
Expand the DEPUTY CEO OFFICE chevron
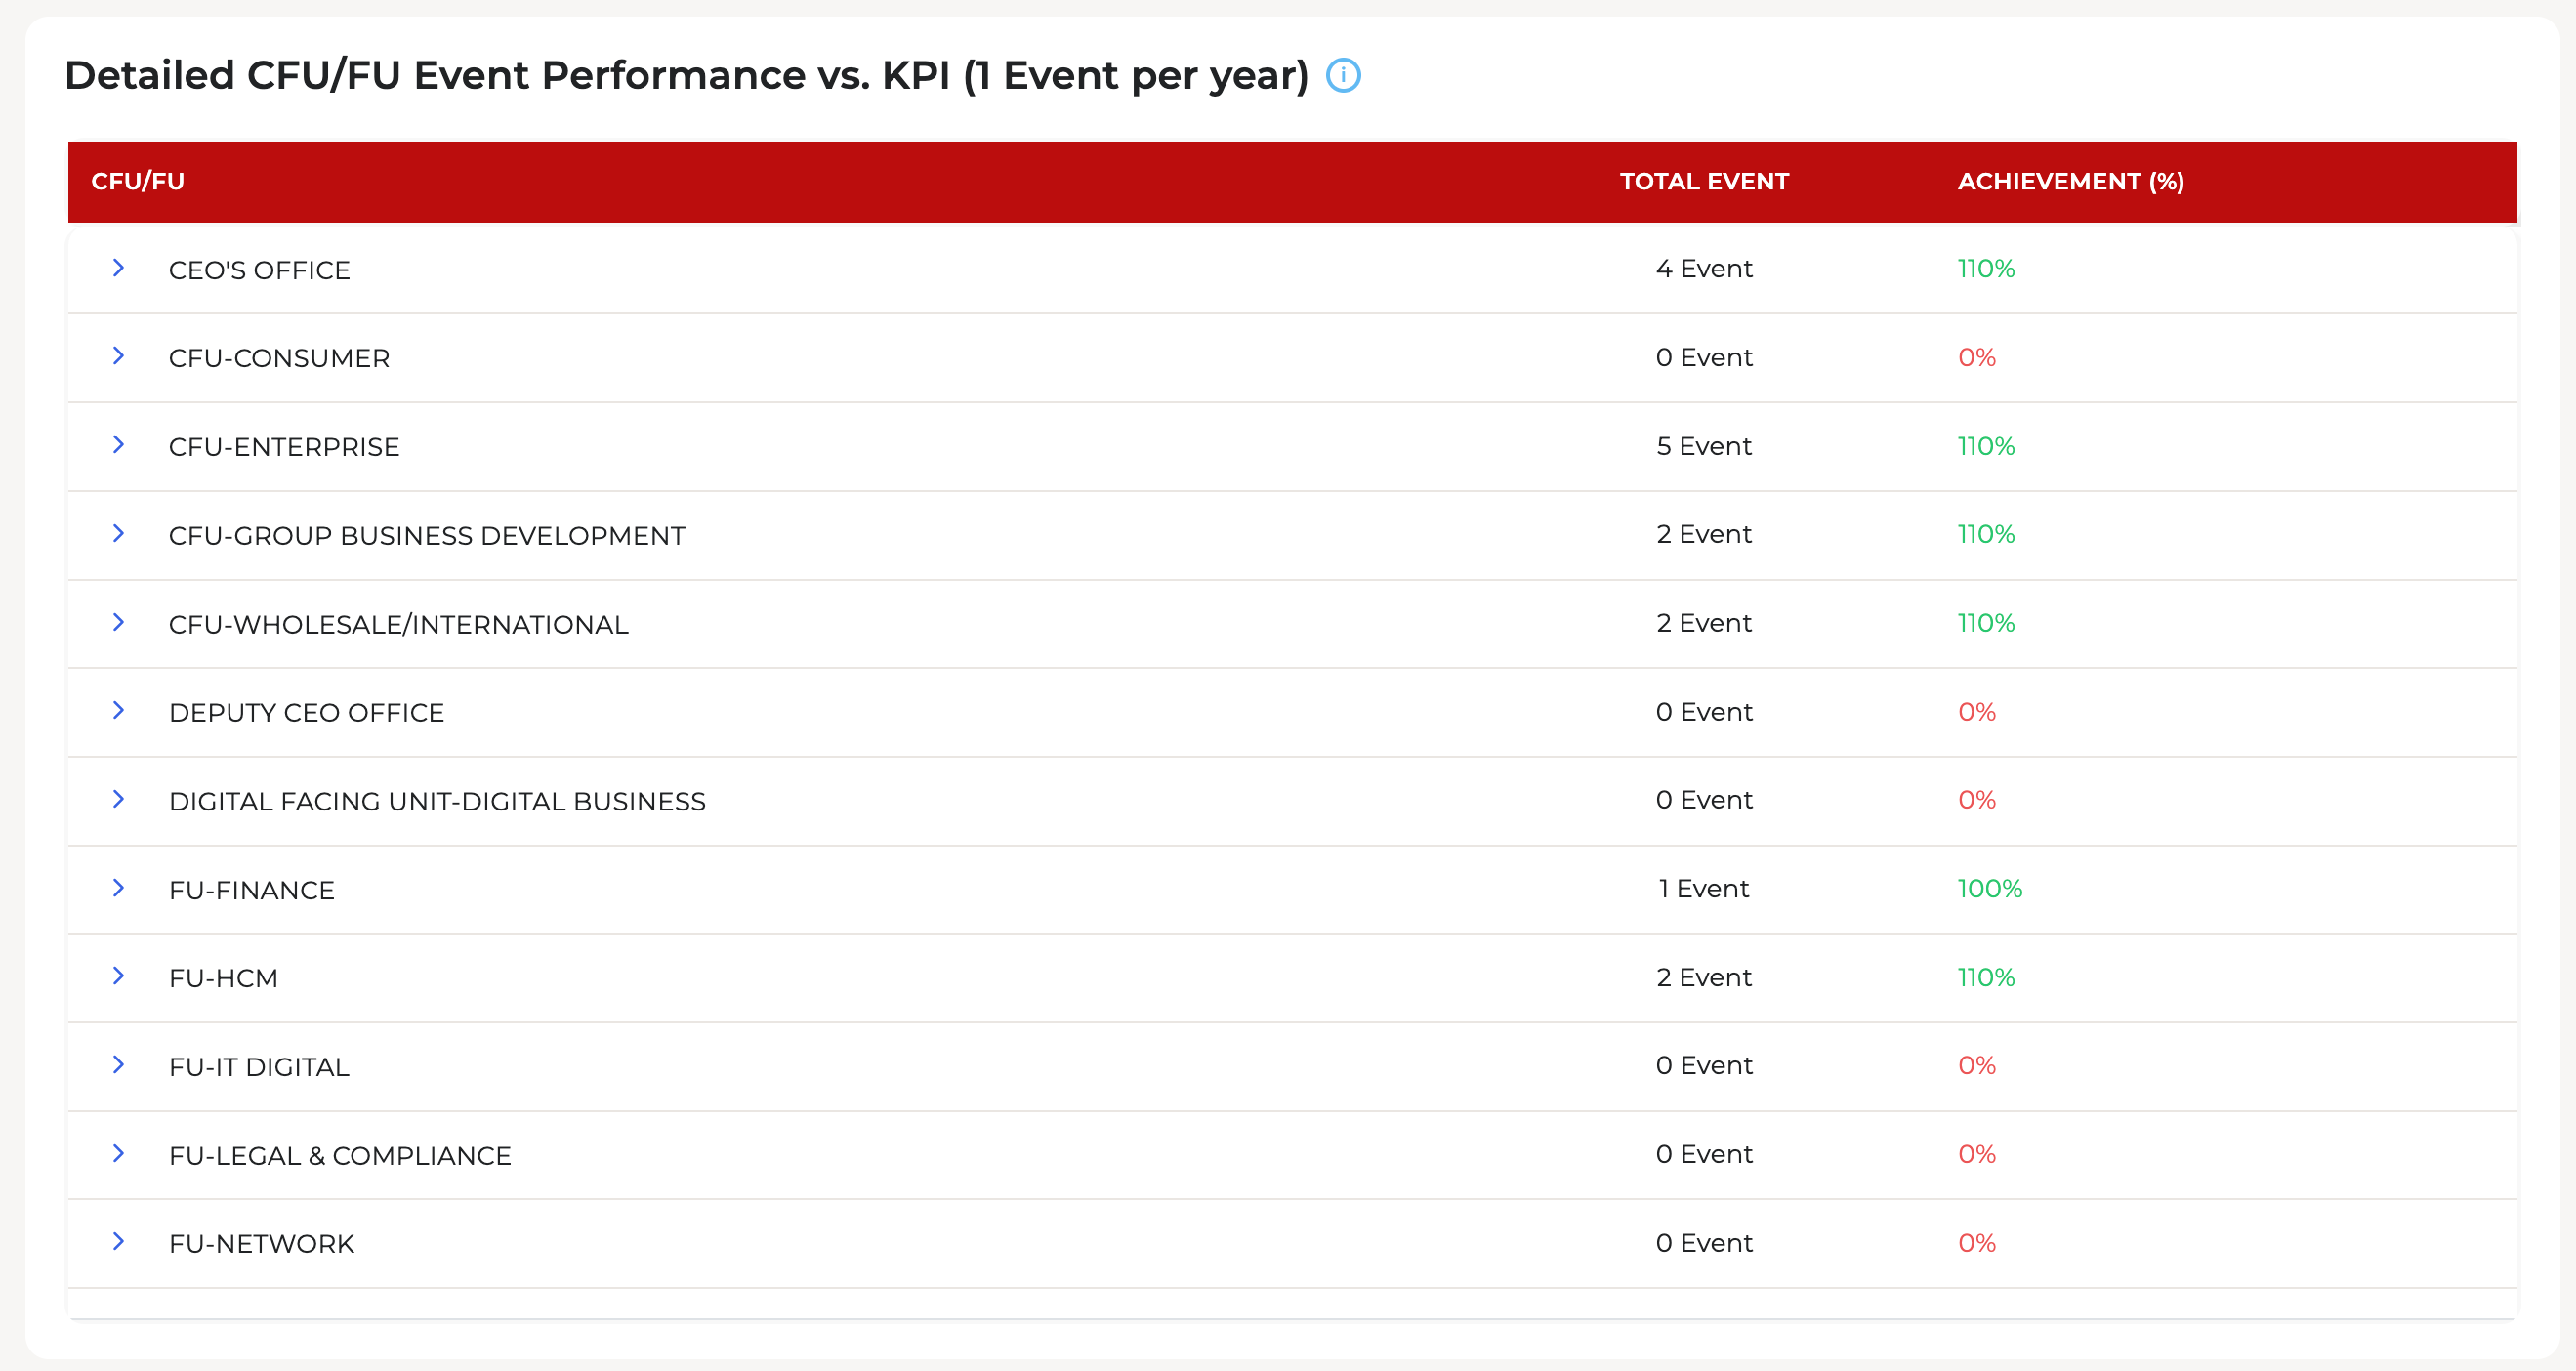(x=118, y=711)
